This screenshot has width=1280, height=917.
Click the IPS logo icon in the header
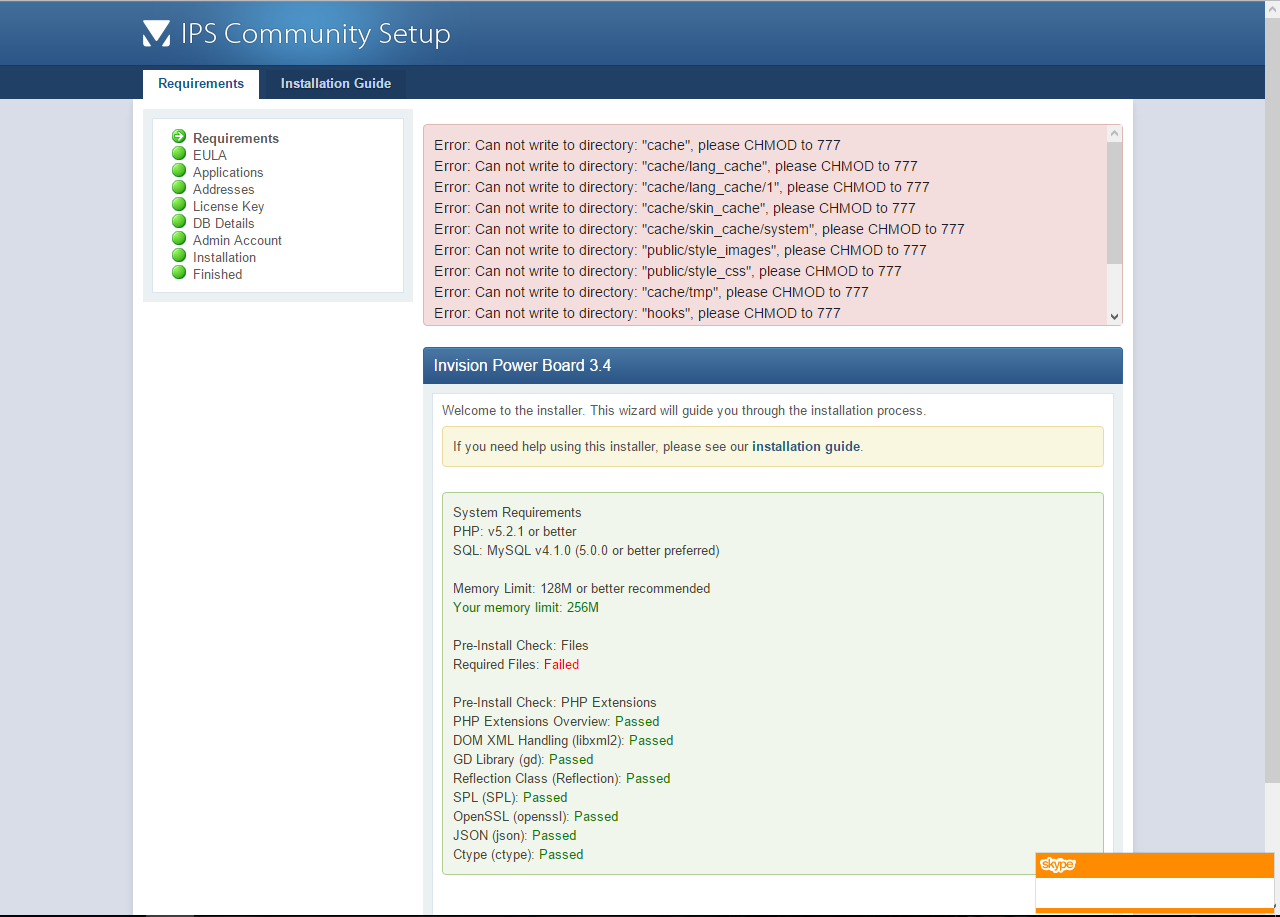click(157, 34)
